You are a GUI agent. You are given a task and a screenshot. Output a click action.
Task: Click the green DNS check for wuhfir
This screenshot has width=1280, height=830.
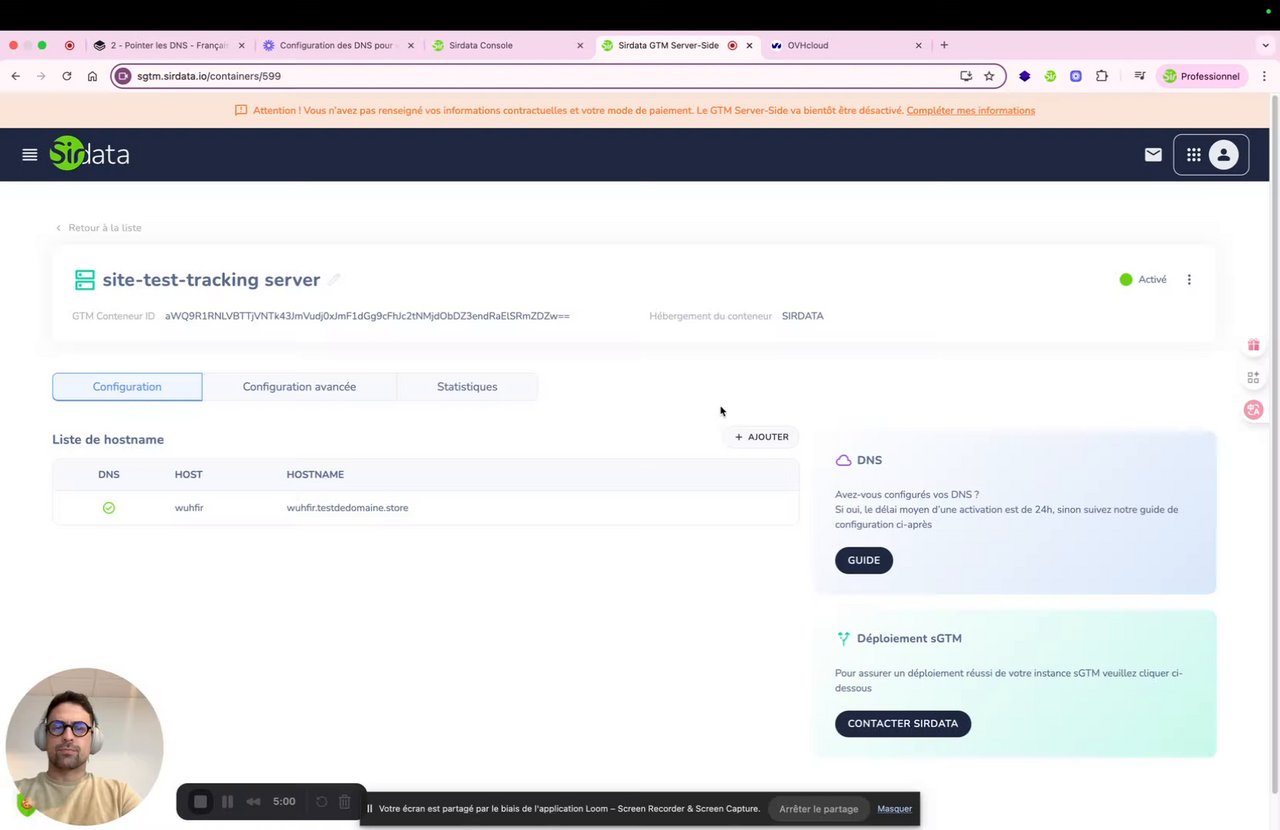point(109,508)
